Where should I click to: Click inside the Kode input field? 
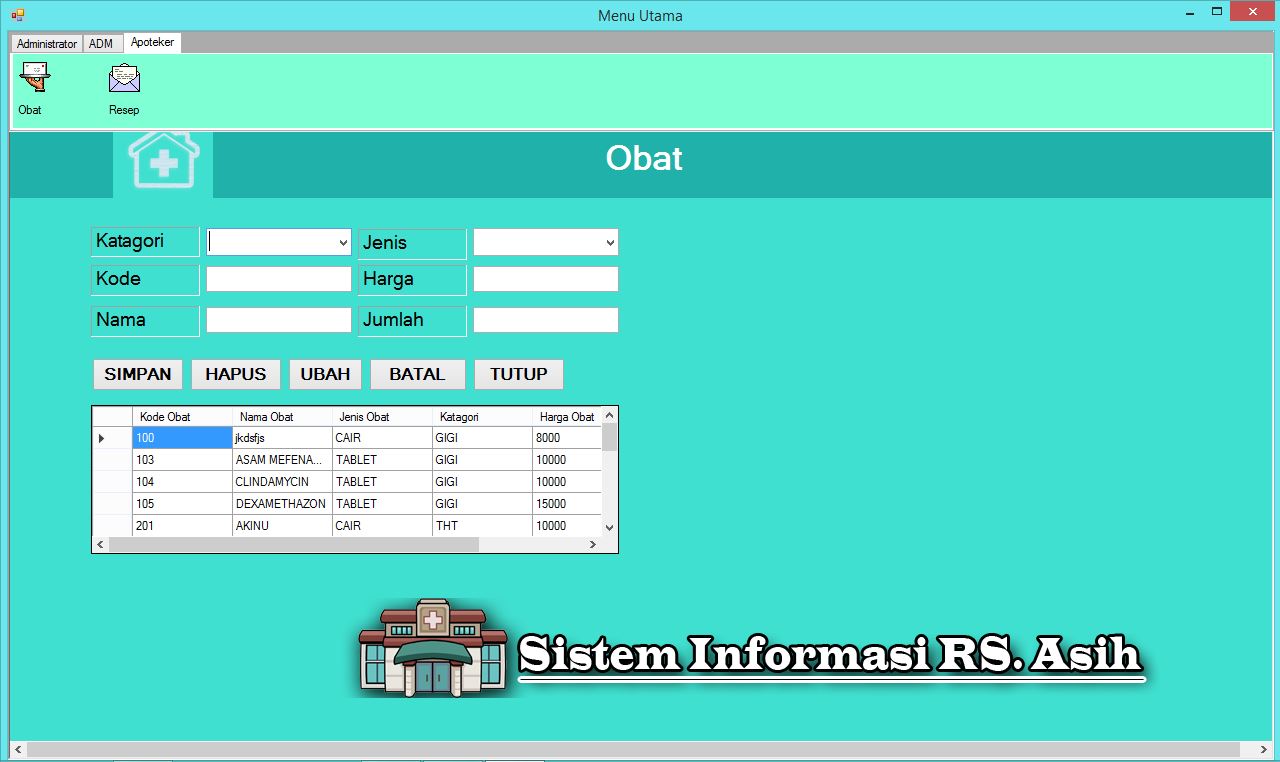point(278,279)
